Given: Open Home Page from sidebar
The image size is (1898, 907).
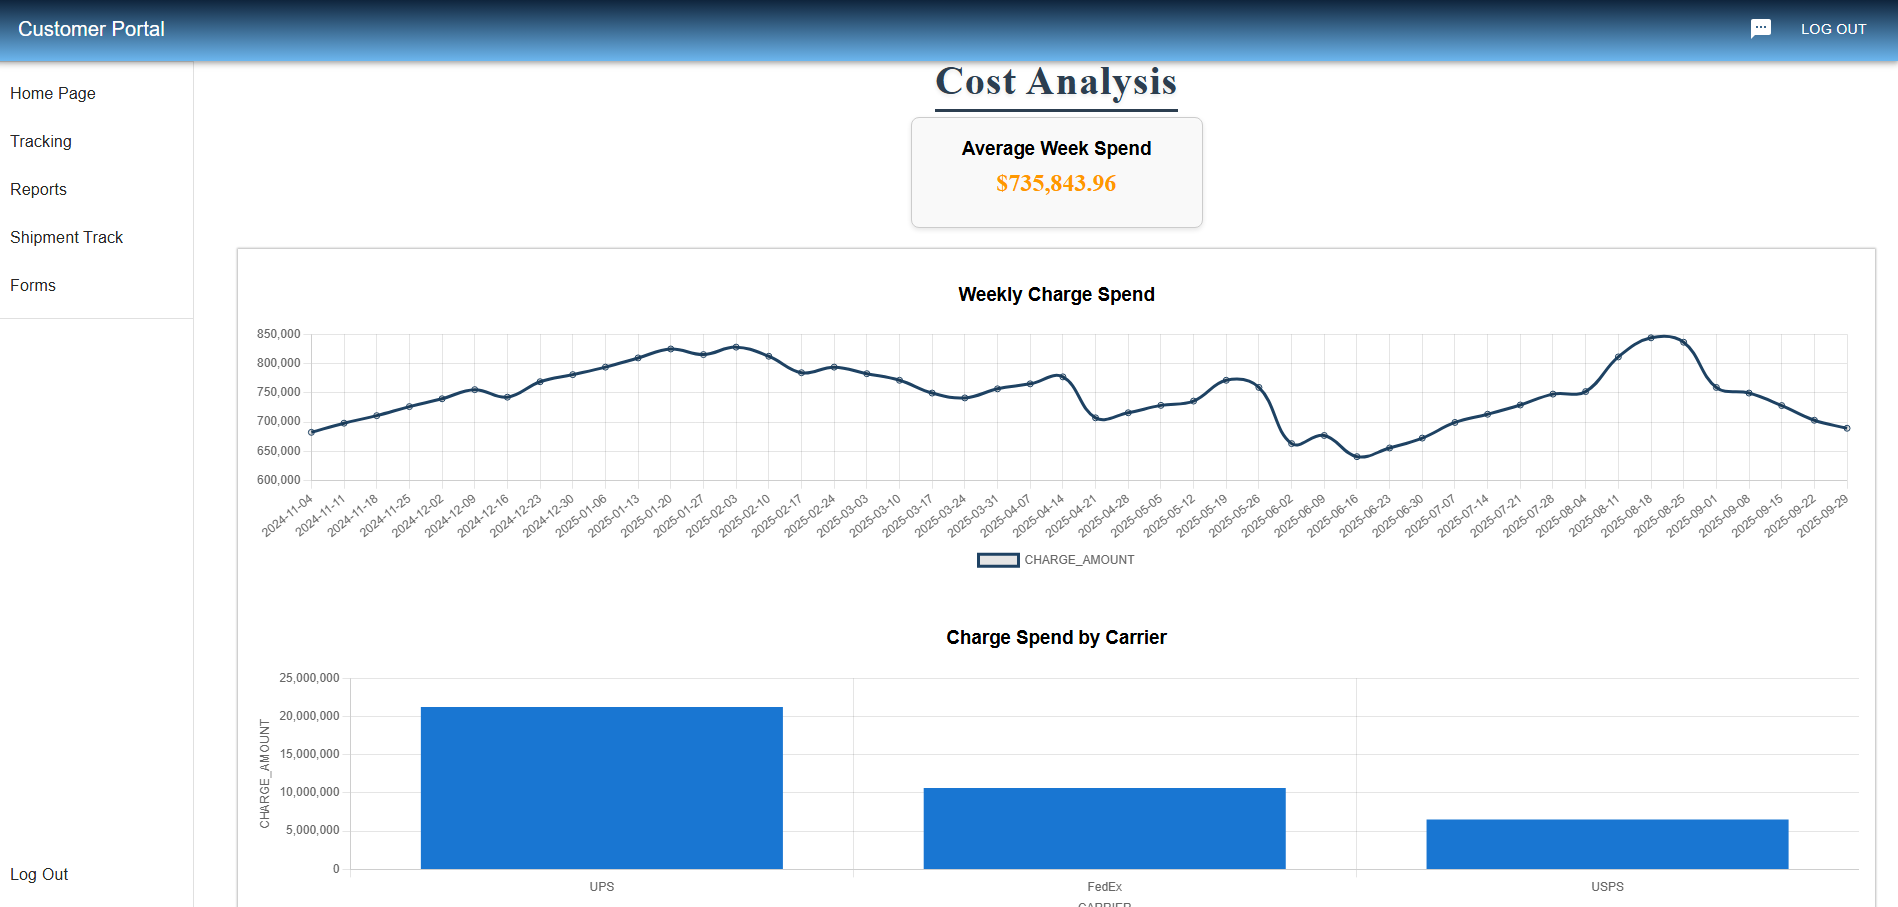Looking at the screenshot, I should [x=53, y=93].
